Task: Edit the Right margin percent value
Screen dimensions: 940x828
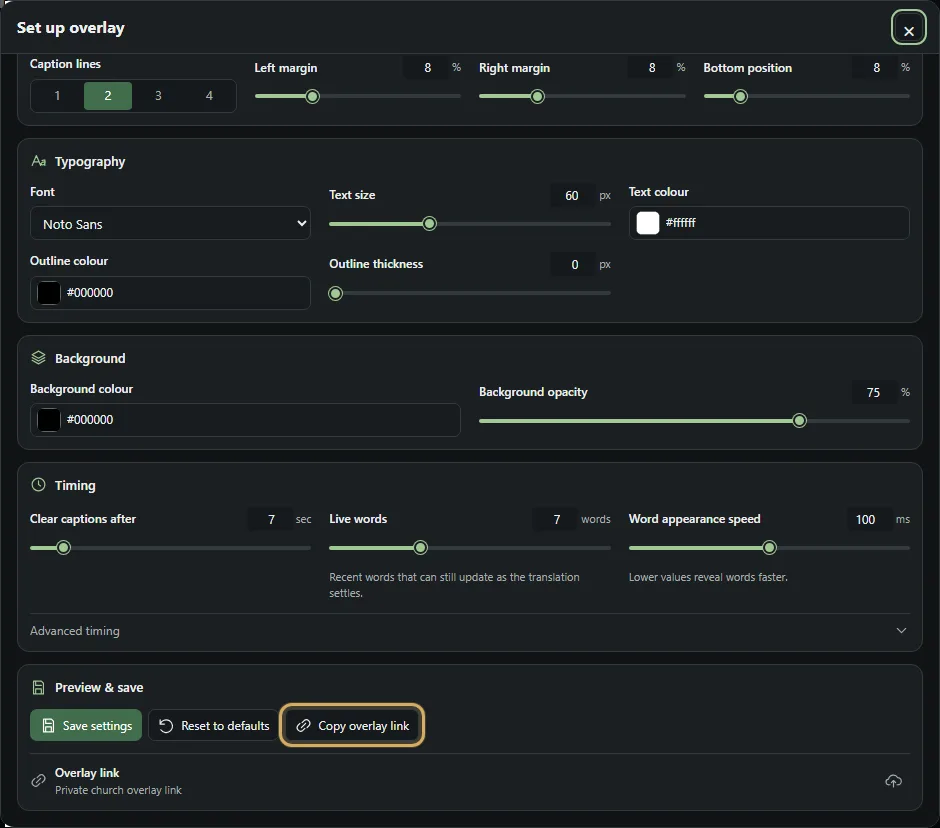Action: [x=652, y=68]
